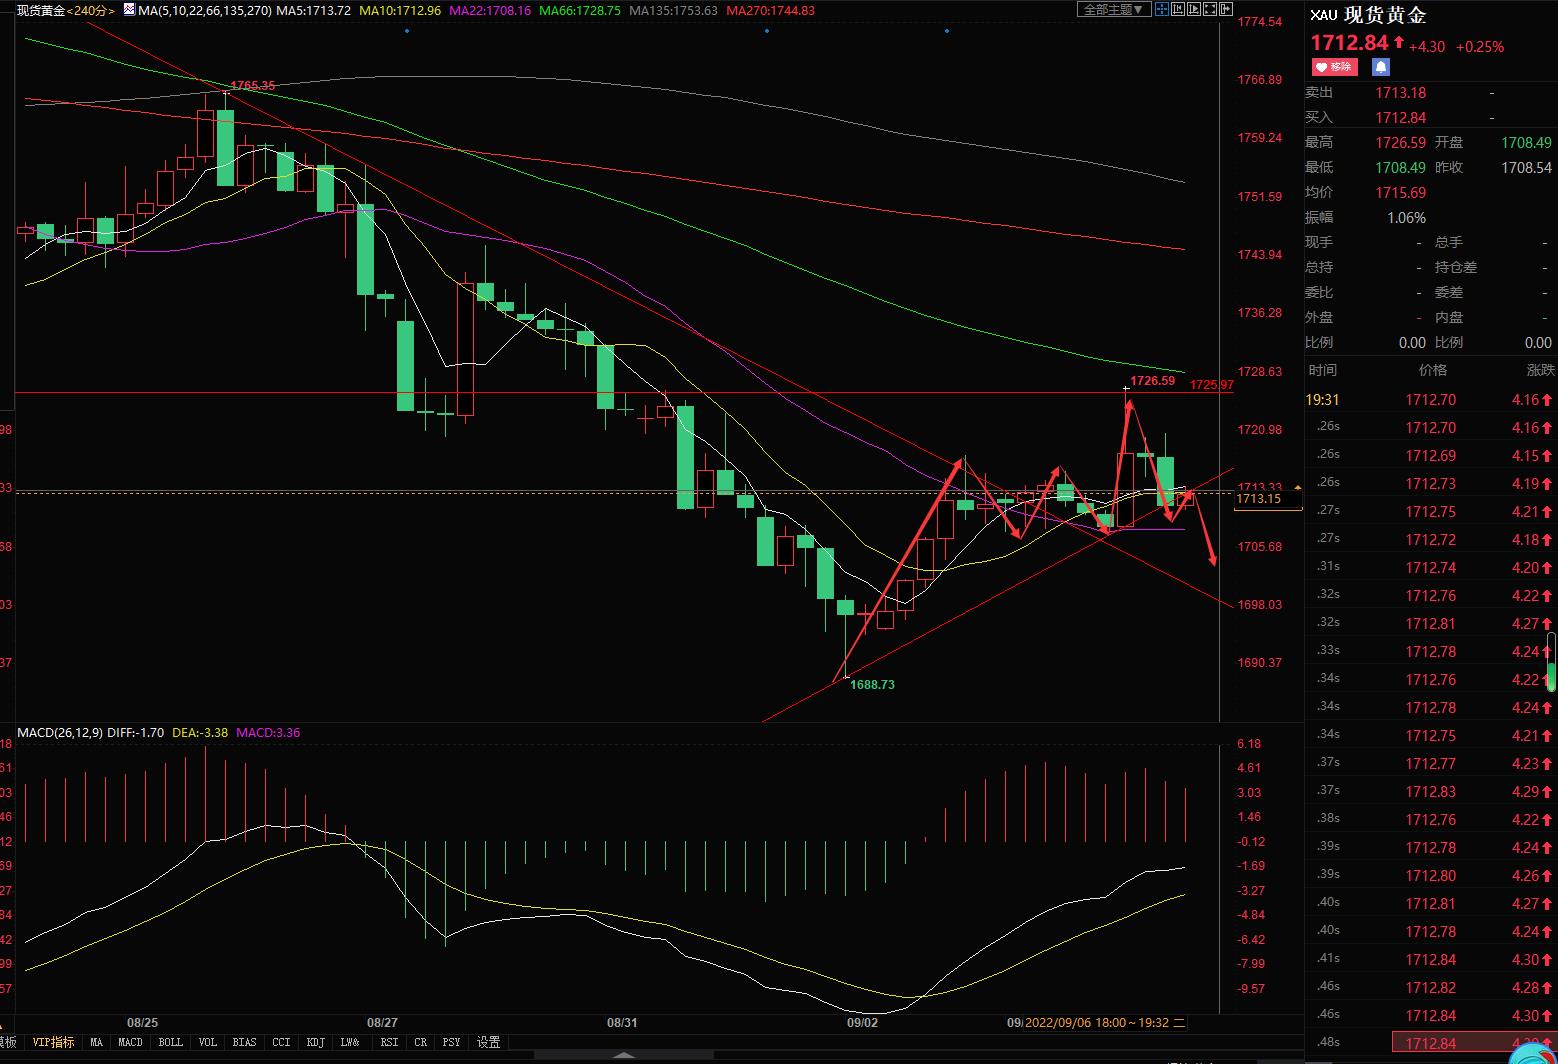Toggle fullscreen chart view icon
Screen dimensions: 1558x1064
[x=1210, y=9]
